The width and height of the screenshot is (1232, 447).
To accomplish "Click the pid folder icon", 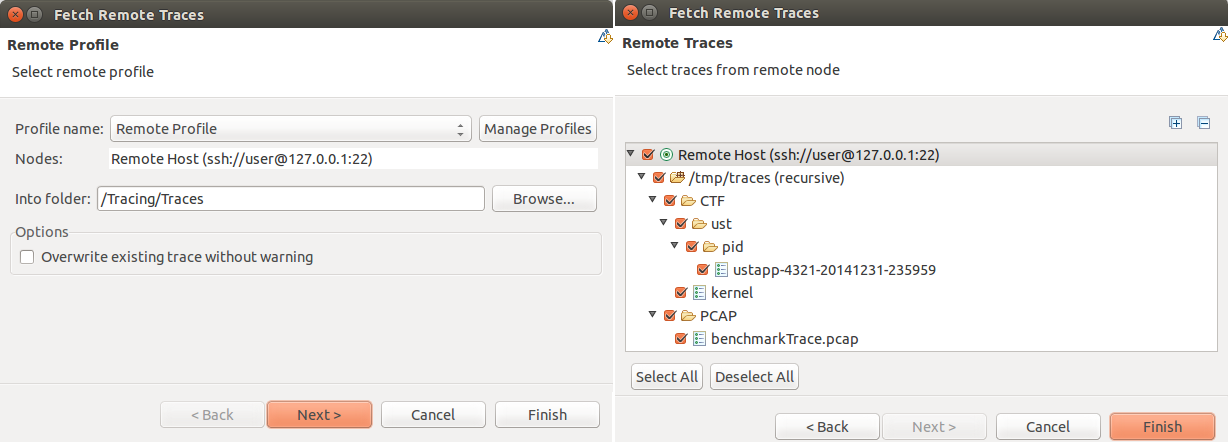I will click(710, 247).
